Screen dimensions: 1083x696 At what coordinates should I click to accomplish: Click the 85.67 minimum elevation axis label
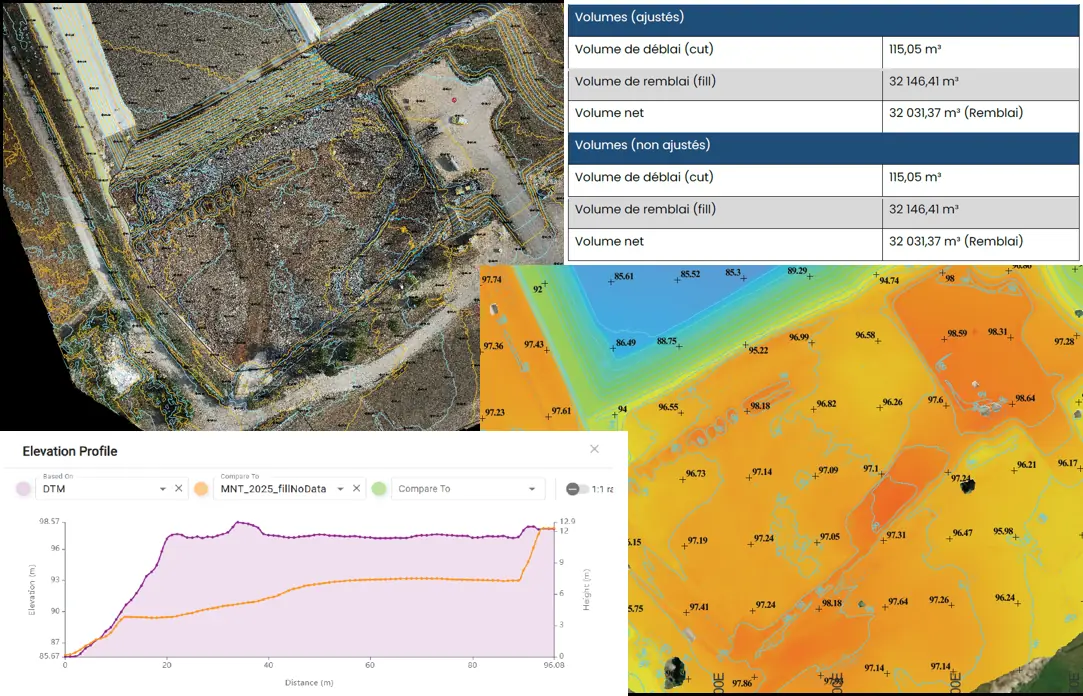click(49, 656)
